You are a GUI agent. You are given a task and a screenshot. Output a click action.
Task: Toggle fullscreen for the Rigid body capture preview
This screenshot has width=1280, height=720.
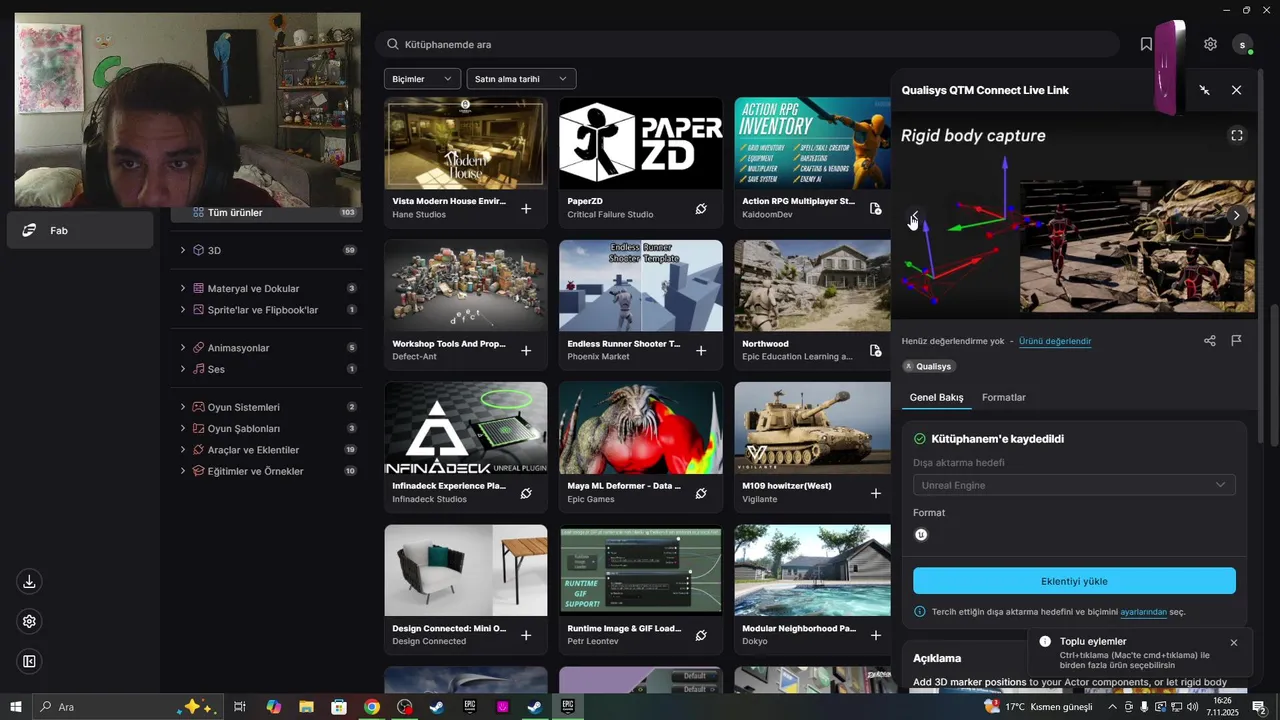[x=1237, y=135]
